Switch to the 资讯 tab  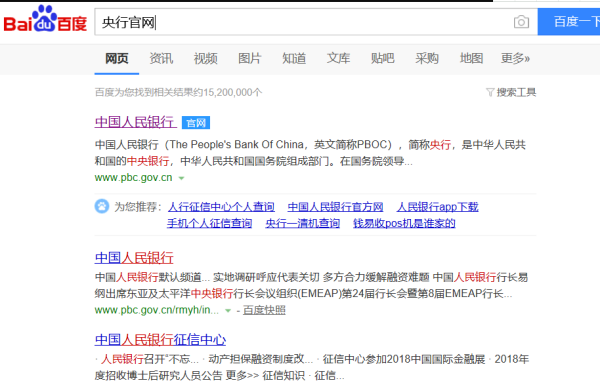tap(161, 59)
